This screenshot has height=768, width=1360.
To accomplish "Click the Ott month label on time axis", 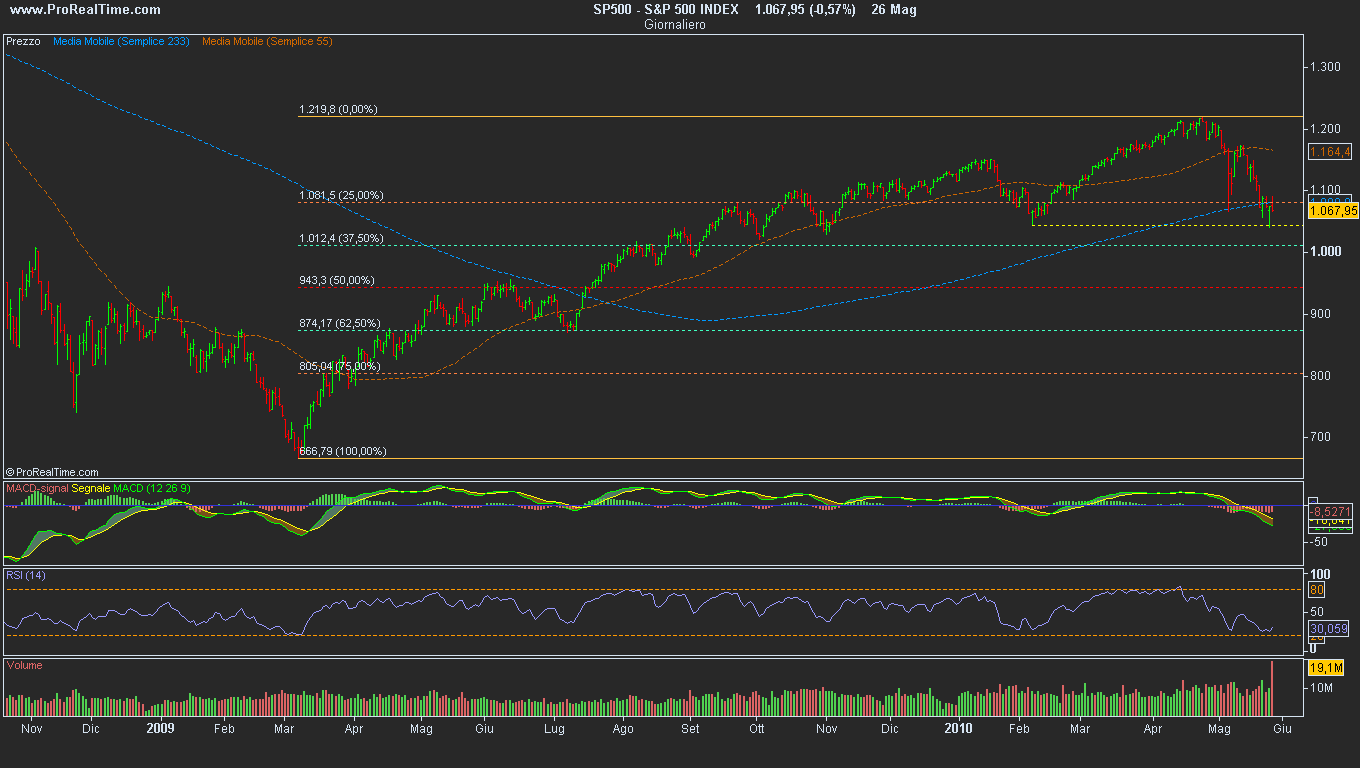I will (x=757, y=728).
